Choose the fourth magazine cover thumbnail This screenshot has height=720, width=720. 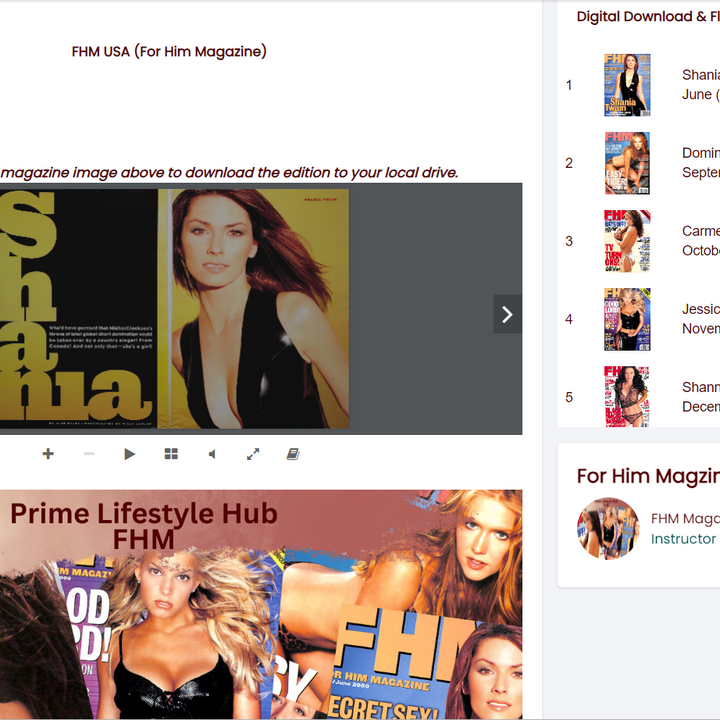tap(627, 319)
